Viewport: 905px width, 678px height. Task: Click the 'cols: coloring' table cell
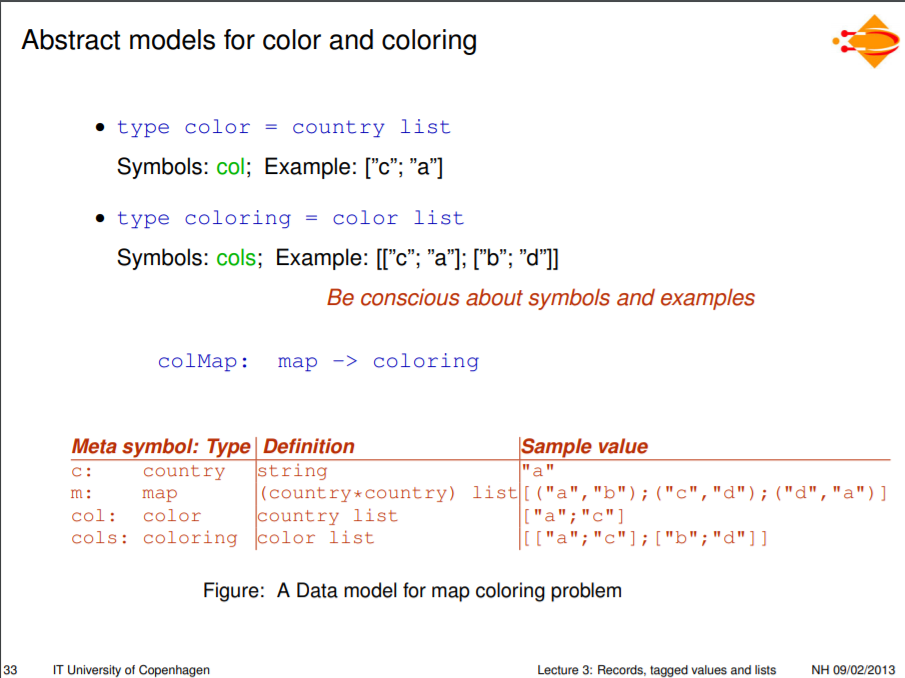tap(155, 538)
